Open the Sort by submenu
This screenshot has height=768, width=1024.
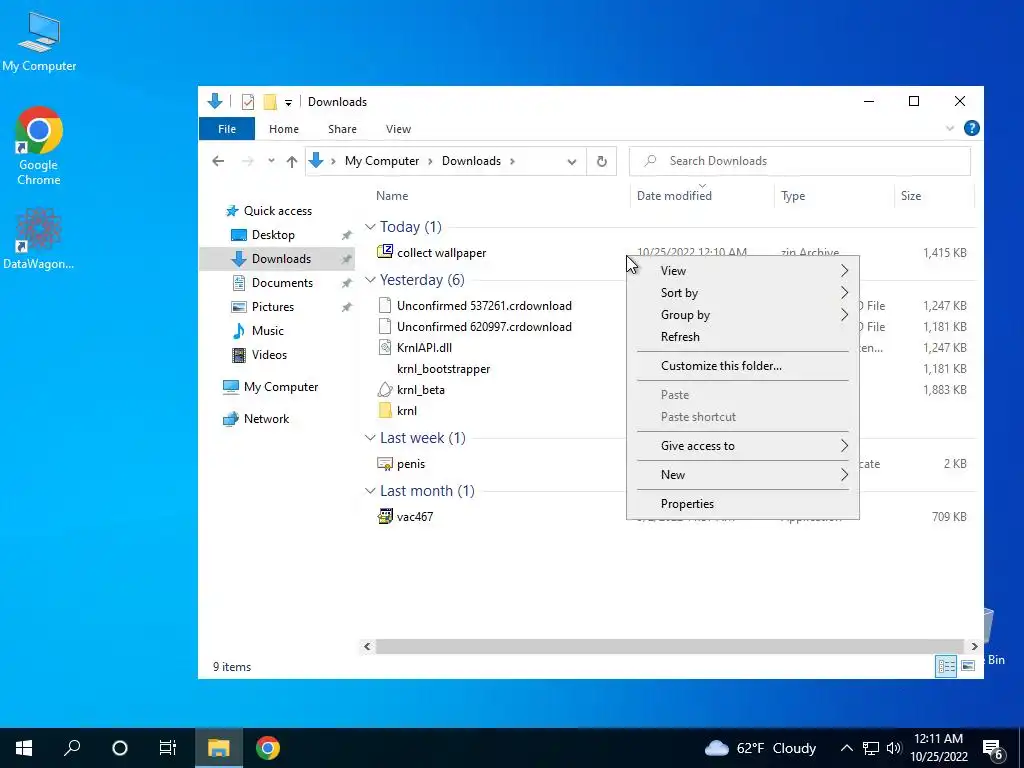743,293
